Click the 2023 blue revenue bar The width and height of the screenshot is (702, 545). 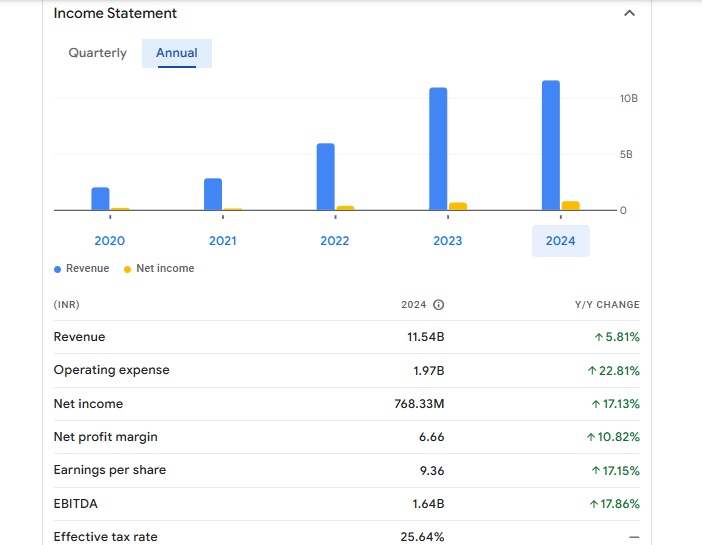click(x=438, y=149)
